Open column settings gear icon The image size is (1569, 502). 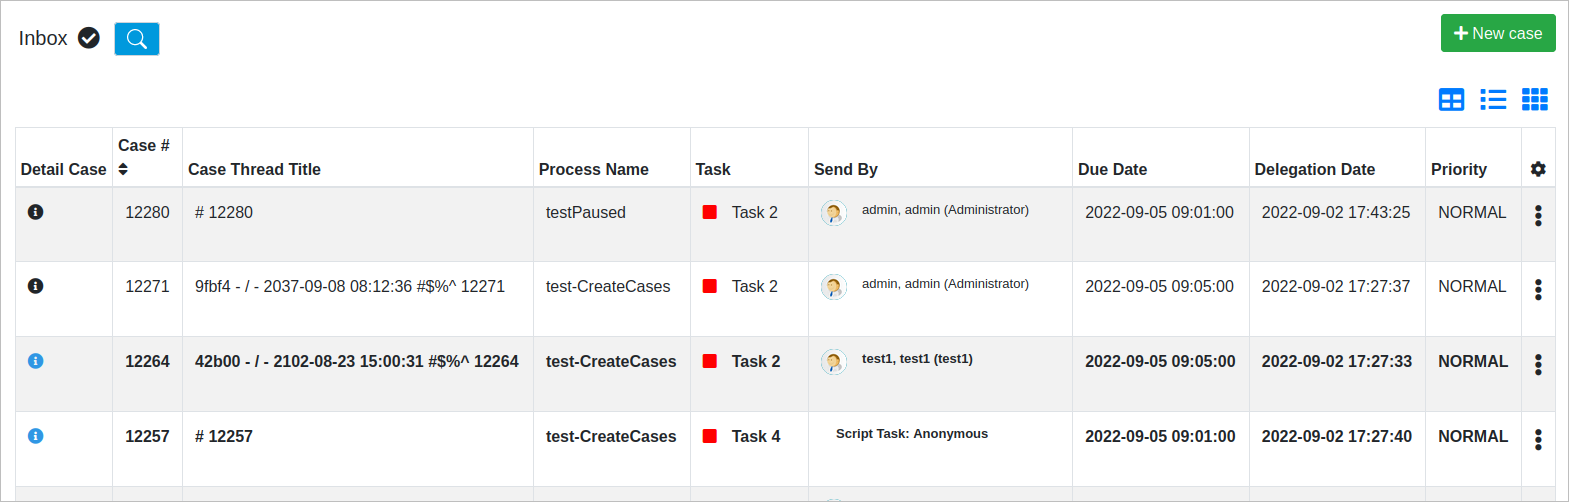pos(1538,169)
